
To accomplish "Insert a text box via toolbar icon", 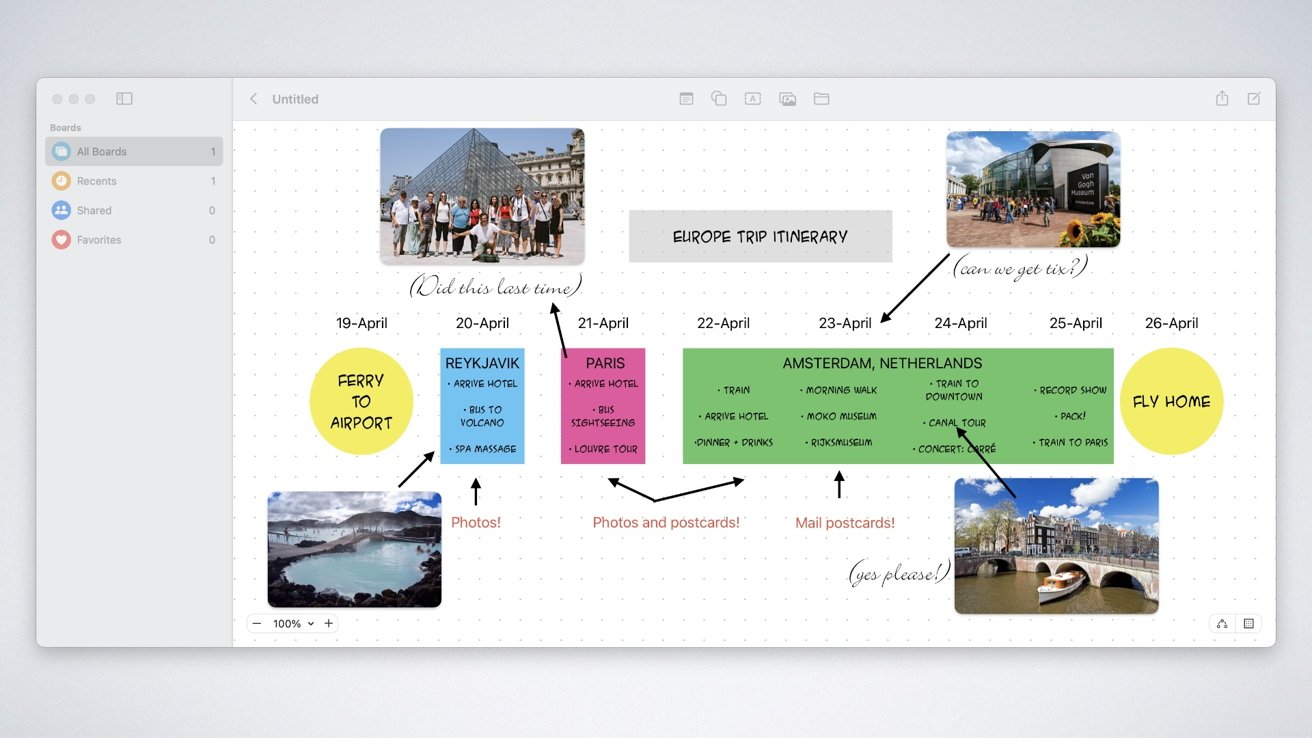I will click(x=753, y=99).
